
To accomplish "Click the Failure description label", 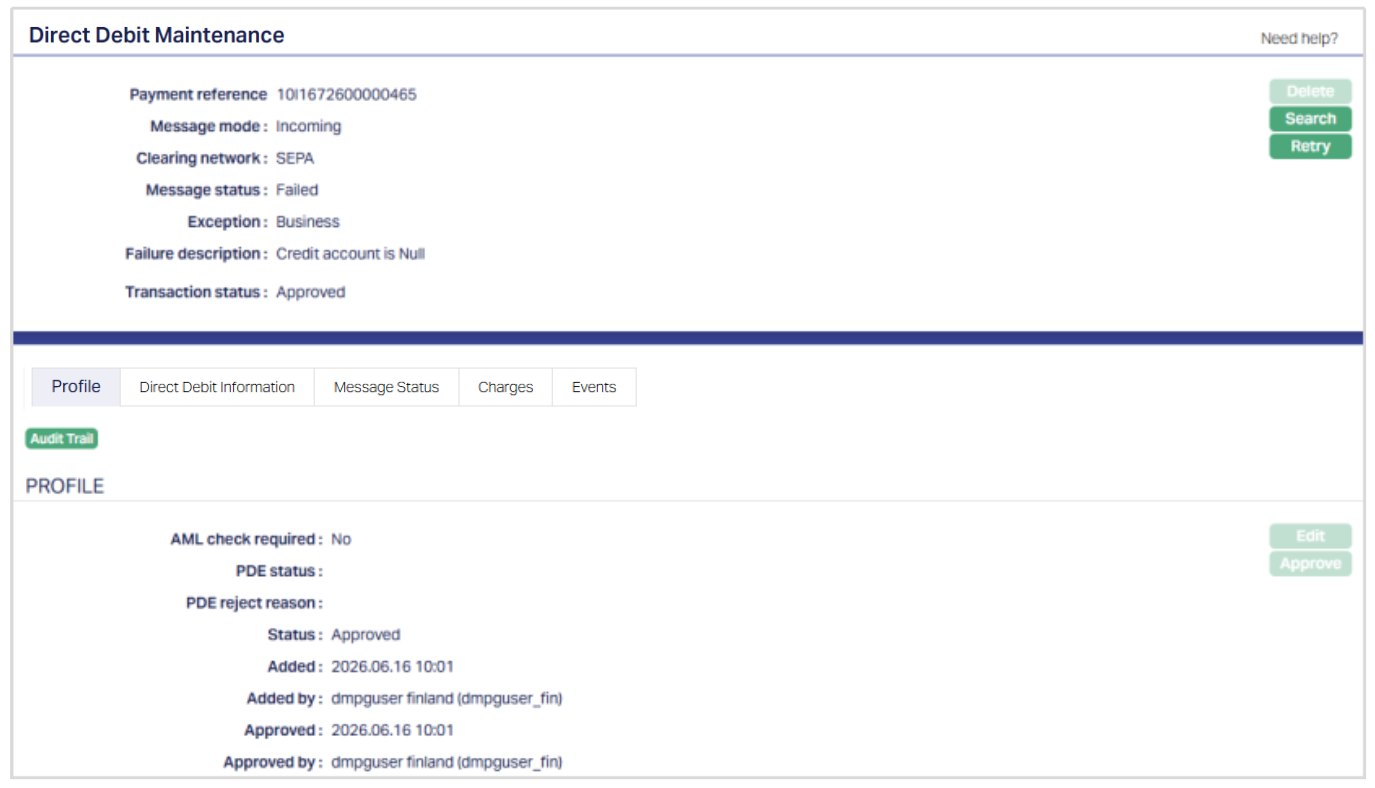I will (196, 254).
